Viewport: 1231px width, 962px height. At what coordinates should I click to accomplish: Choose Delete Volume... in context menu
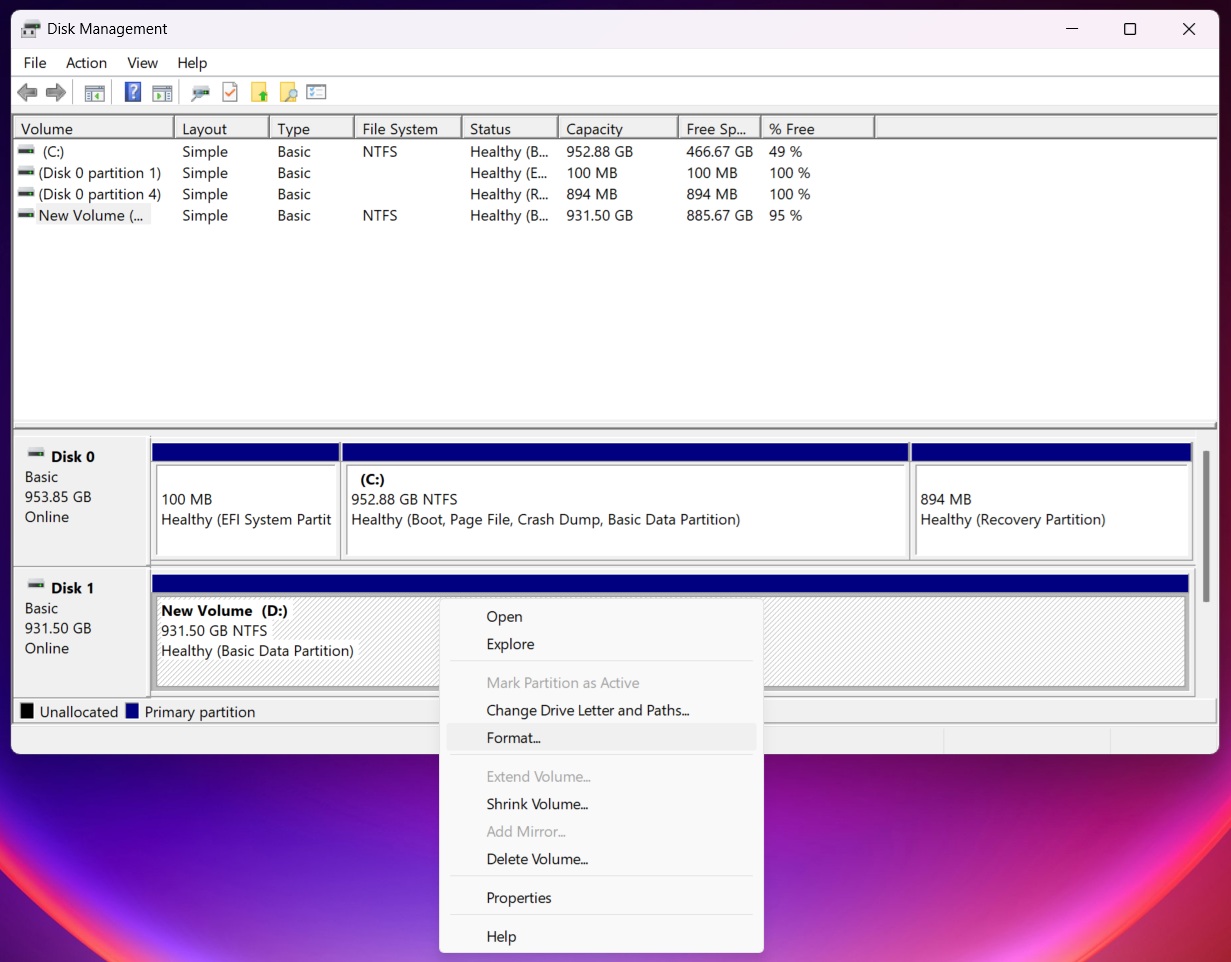(537, 859)
